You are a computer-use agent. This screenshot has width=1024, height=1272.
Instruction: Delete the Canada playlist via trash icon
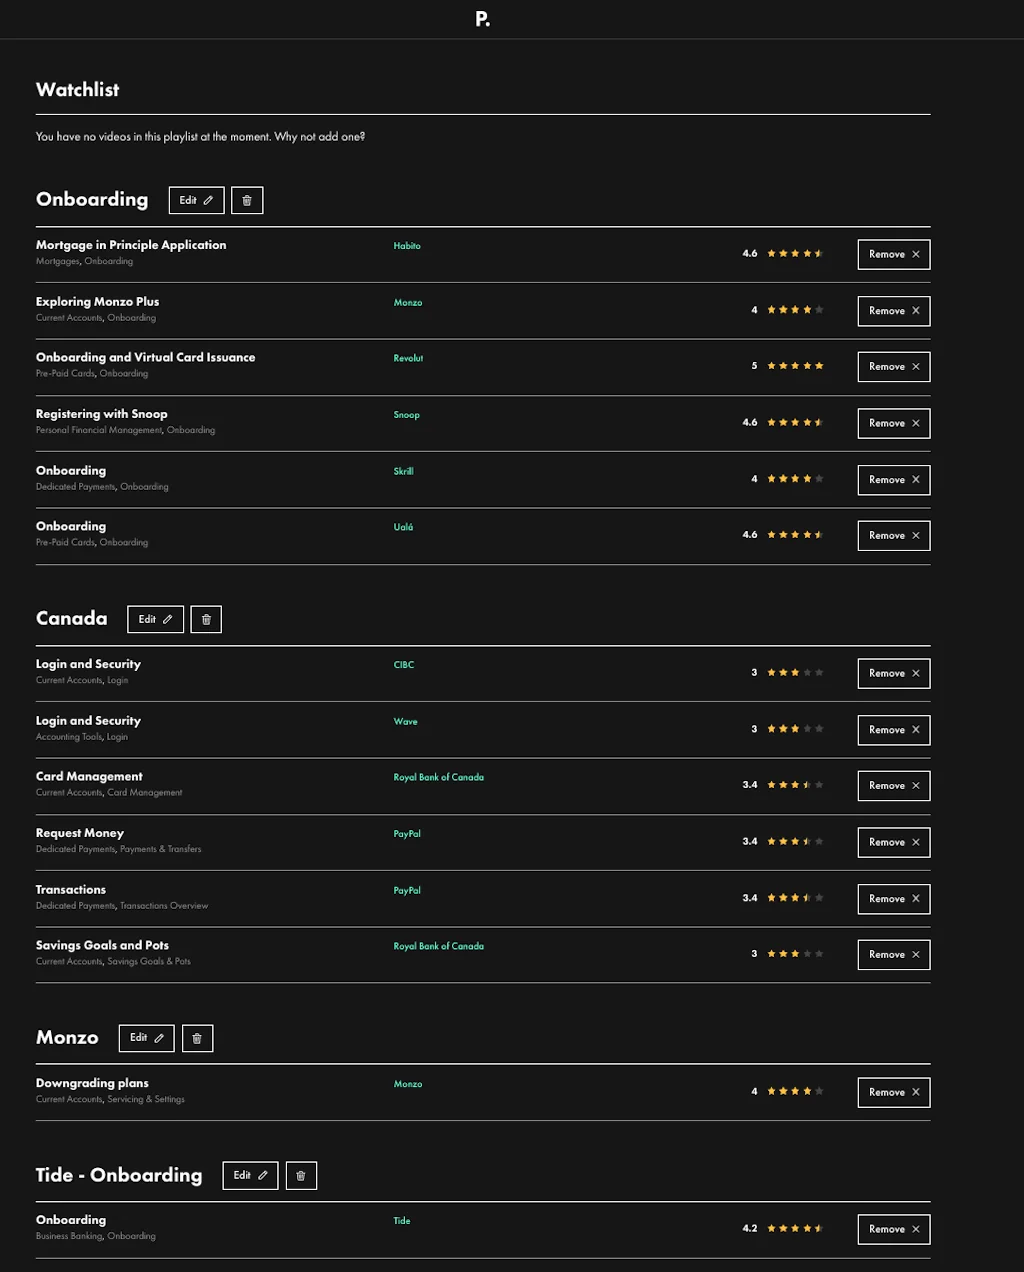tap(206, 619)
